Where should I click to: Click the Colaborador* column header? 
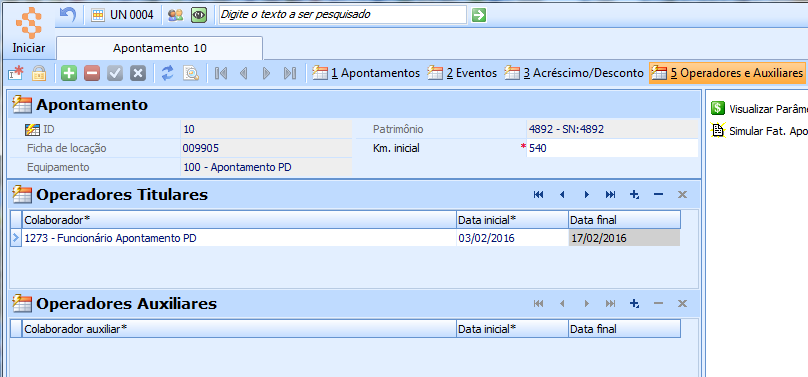(239, 220)
